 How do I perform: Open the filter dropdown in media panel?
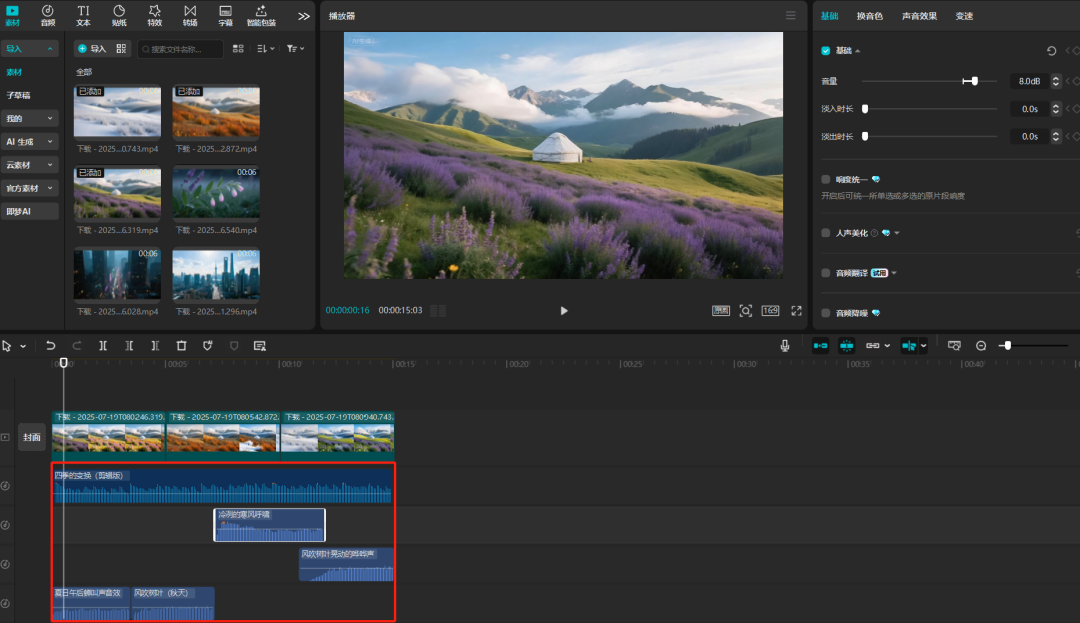coord(295,48)
